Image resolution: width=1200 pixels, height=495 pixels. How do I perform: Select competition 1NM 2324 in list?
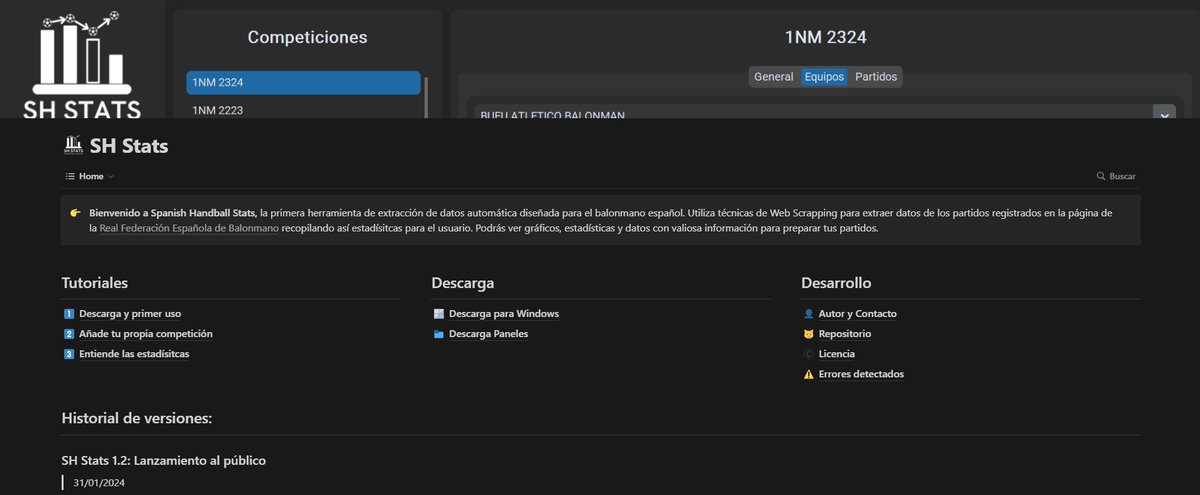click(x=303, y=82)
